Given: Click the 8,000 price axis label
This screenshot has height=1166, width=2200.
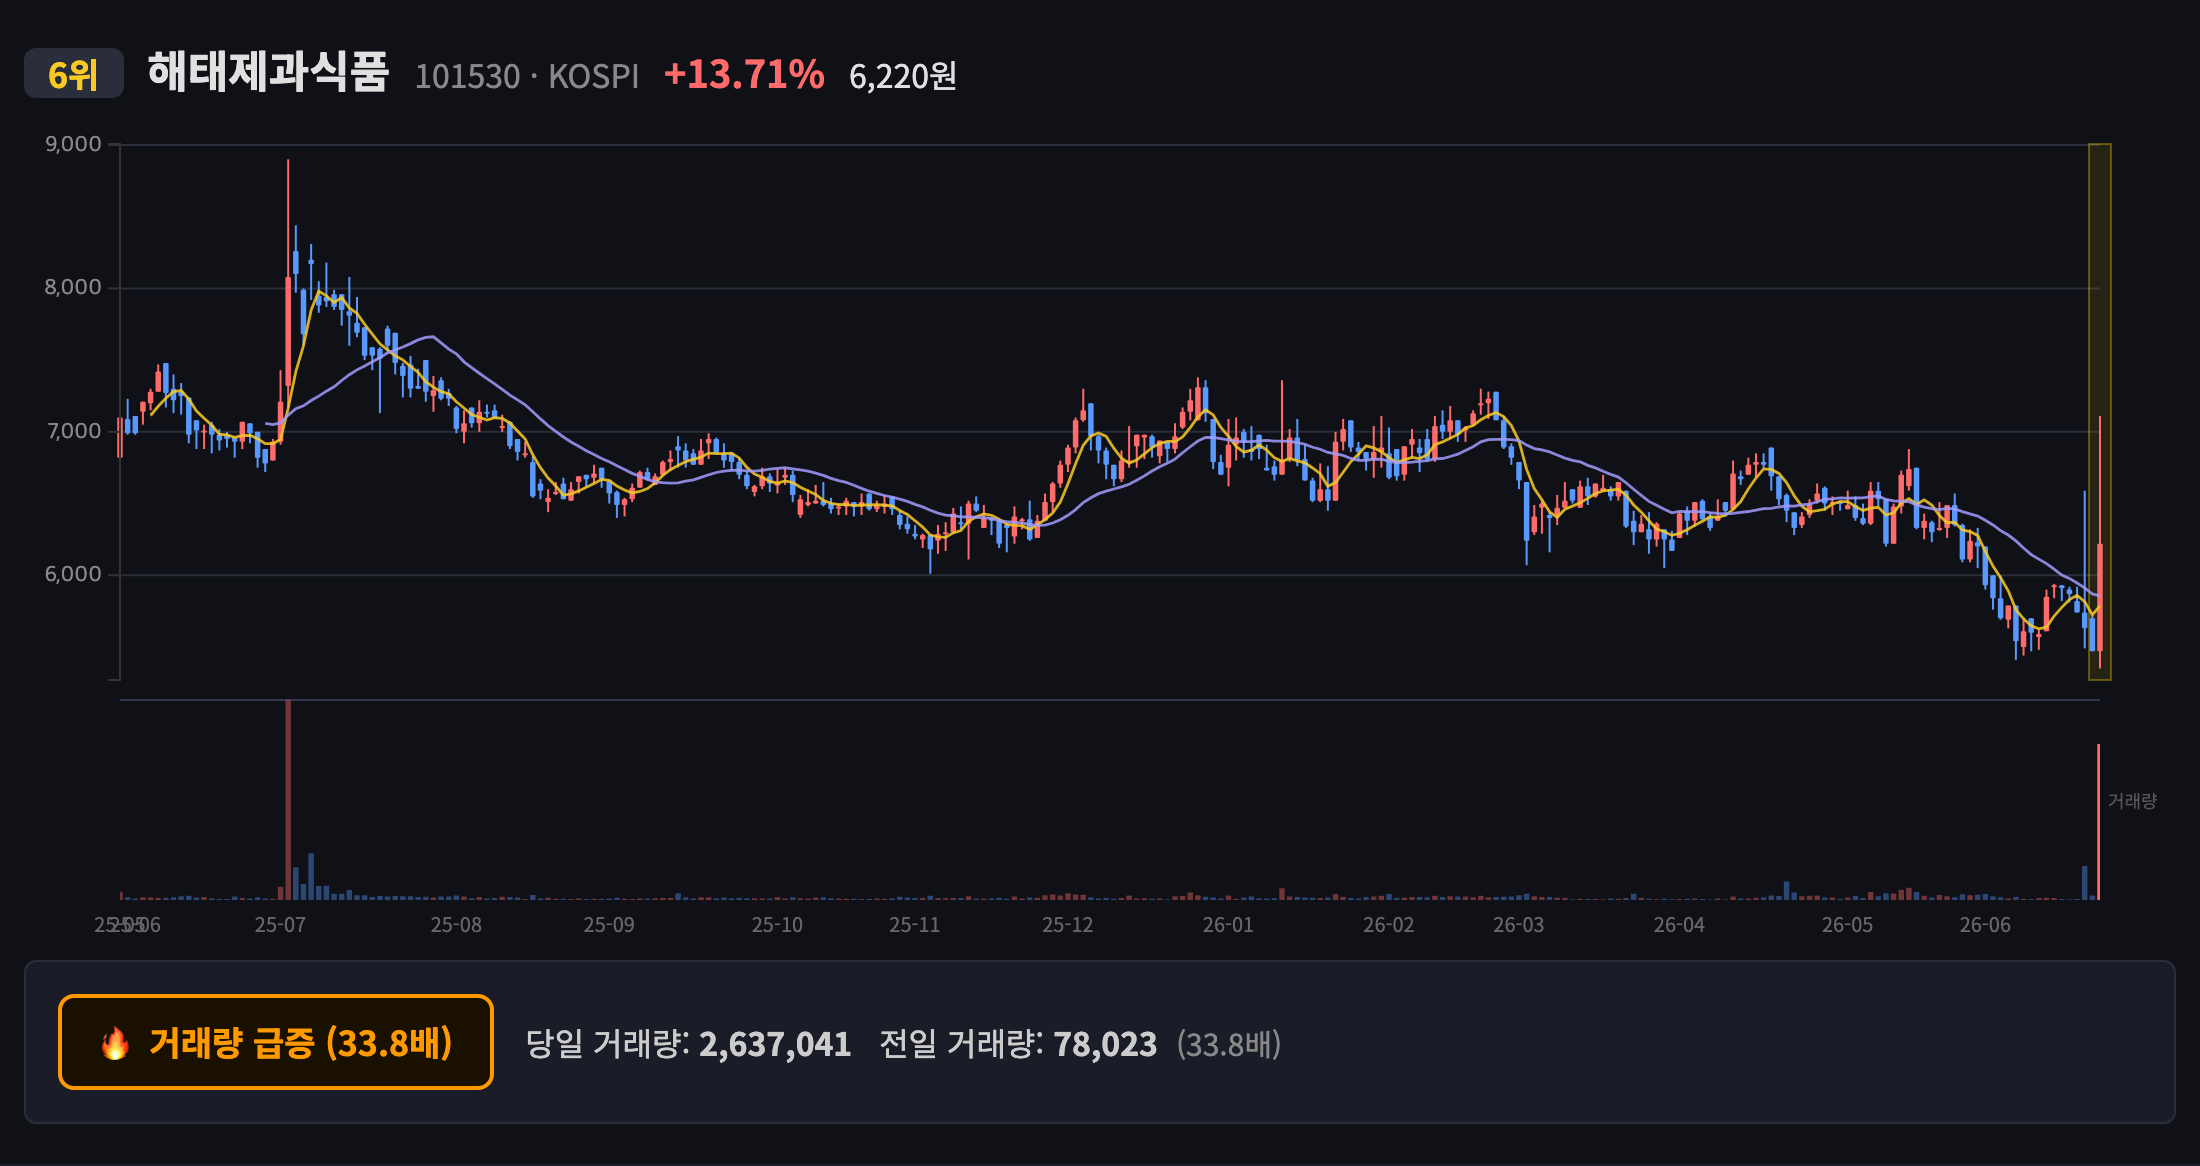Looking at the screenshot, I should click(x=73, y=287).
